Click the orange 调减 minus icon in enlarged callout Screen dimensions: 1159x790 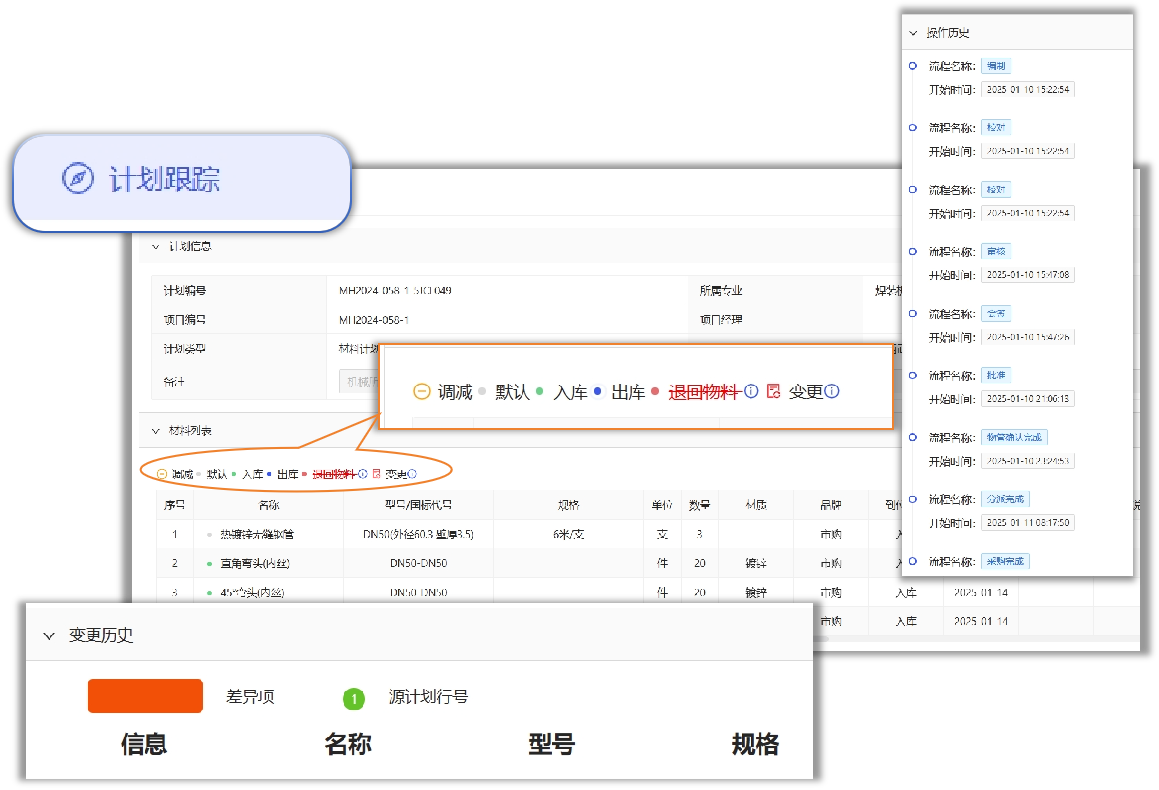point(422,392)
